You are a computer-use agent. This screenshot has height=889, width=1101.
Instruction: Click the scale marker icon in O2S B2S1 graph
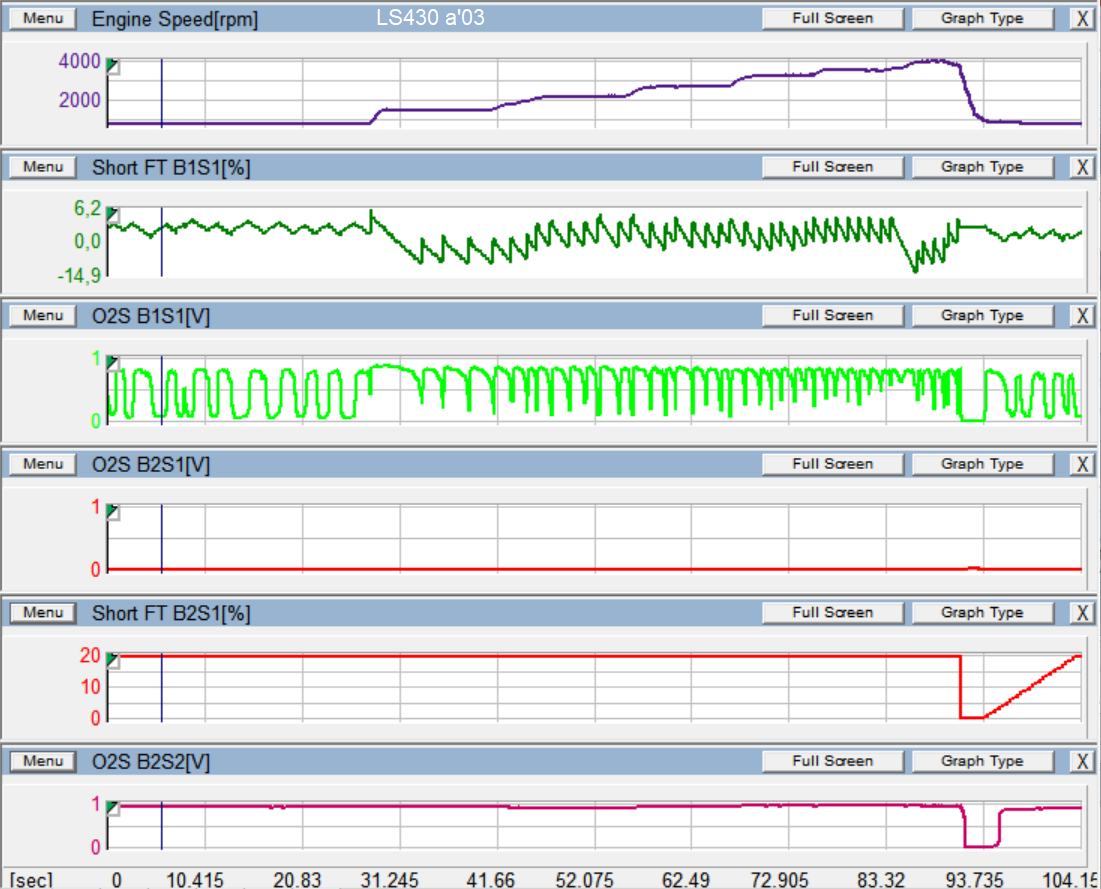click(x=113, y=512)
